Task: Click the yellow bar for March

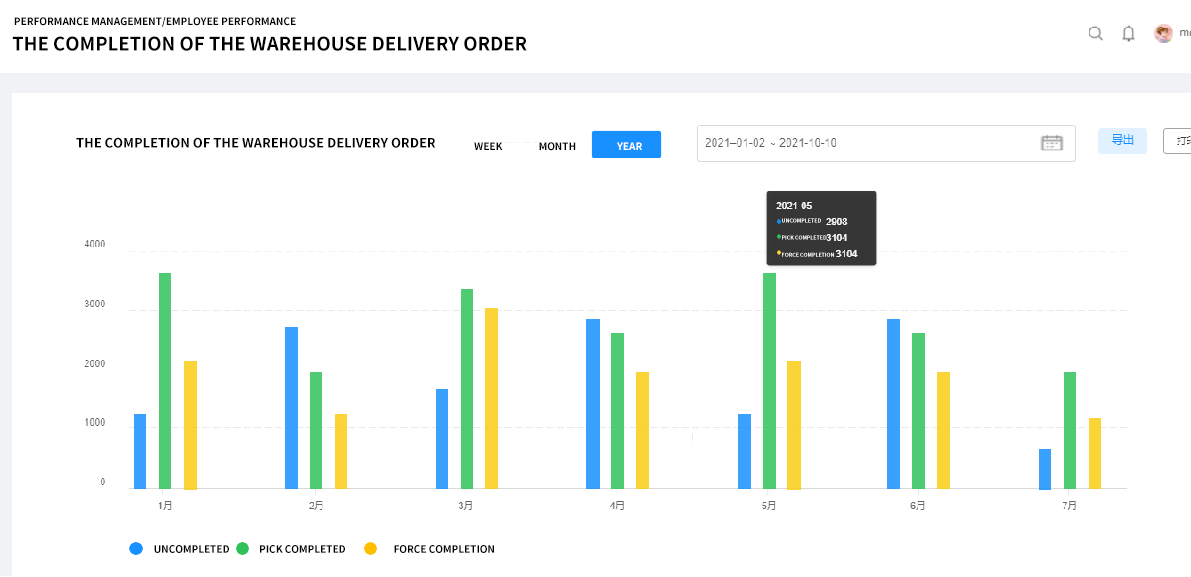Action: [491, 398]
